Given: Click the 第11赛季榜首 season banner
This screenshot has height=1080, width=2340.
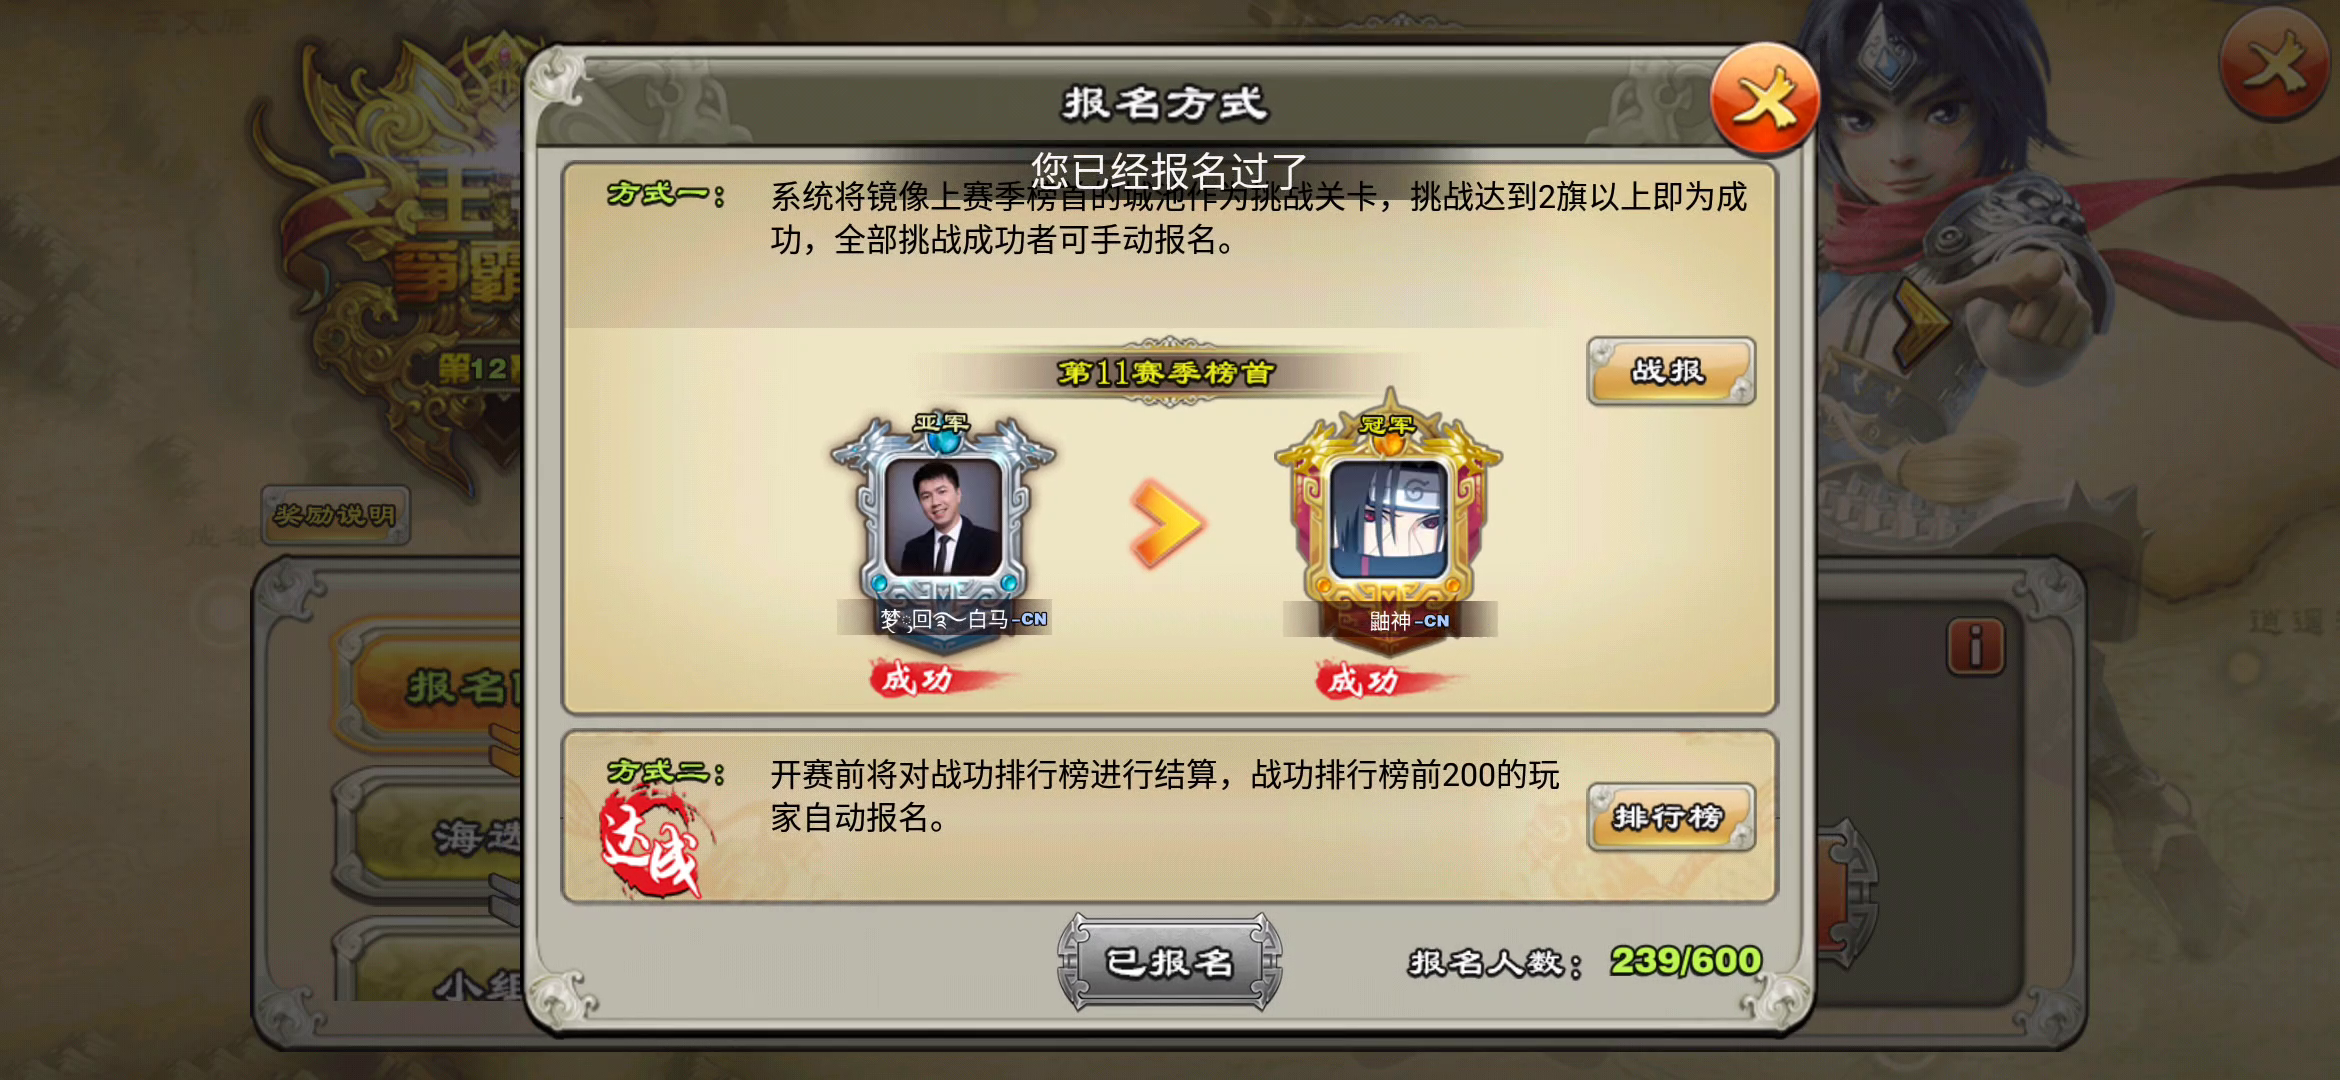Looking at the screenshot, I should tap(1166, 372).
